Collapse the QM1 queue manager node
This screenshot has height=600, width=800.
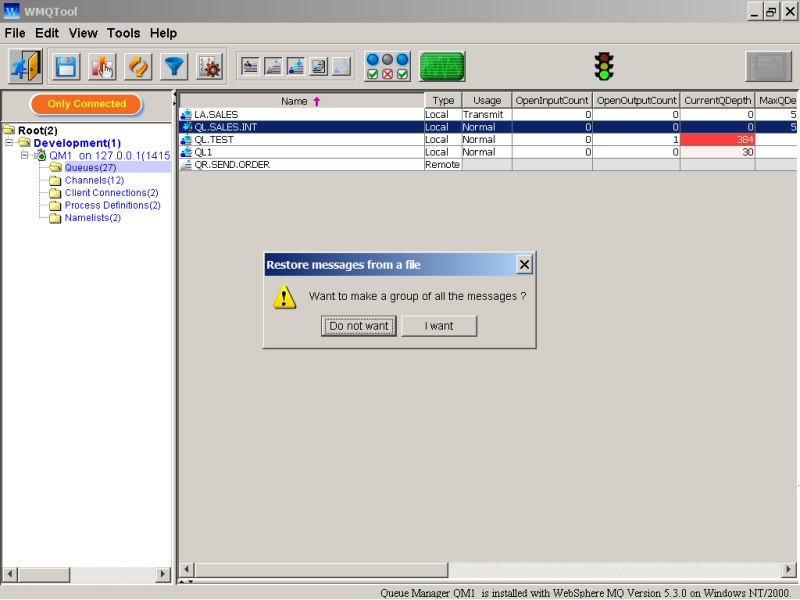[24, 155]
